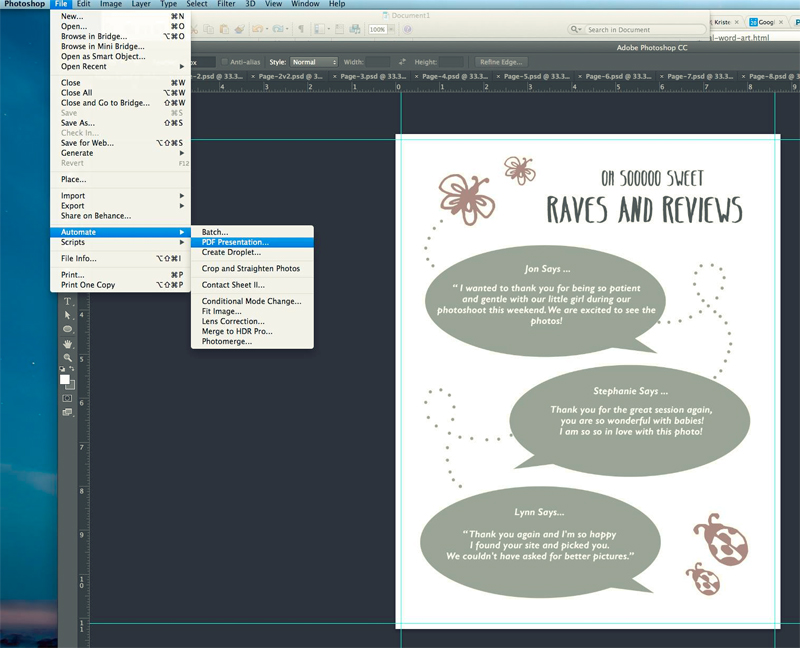Show paragraph marks pilcrow icon in Word
This screenshot has height=648, width=800.
coord(301,29)
